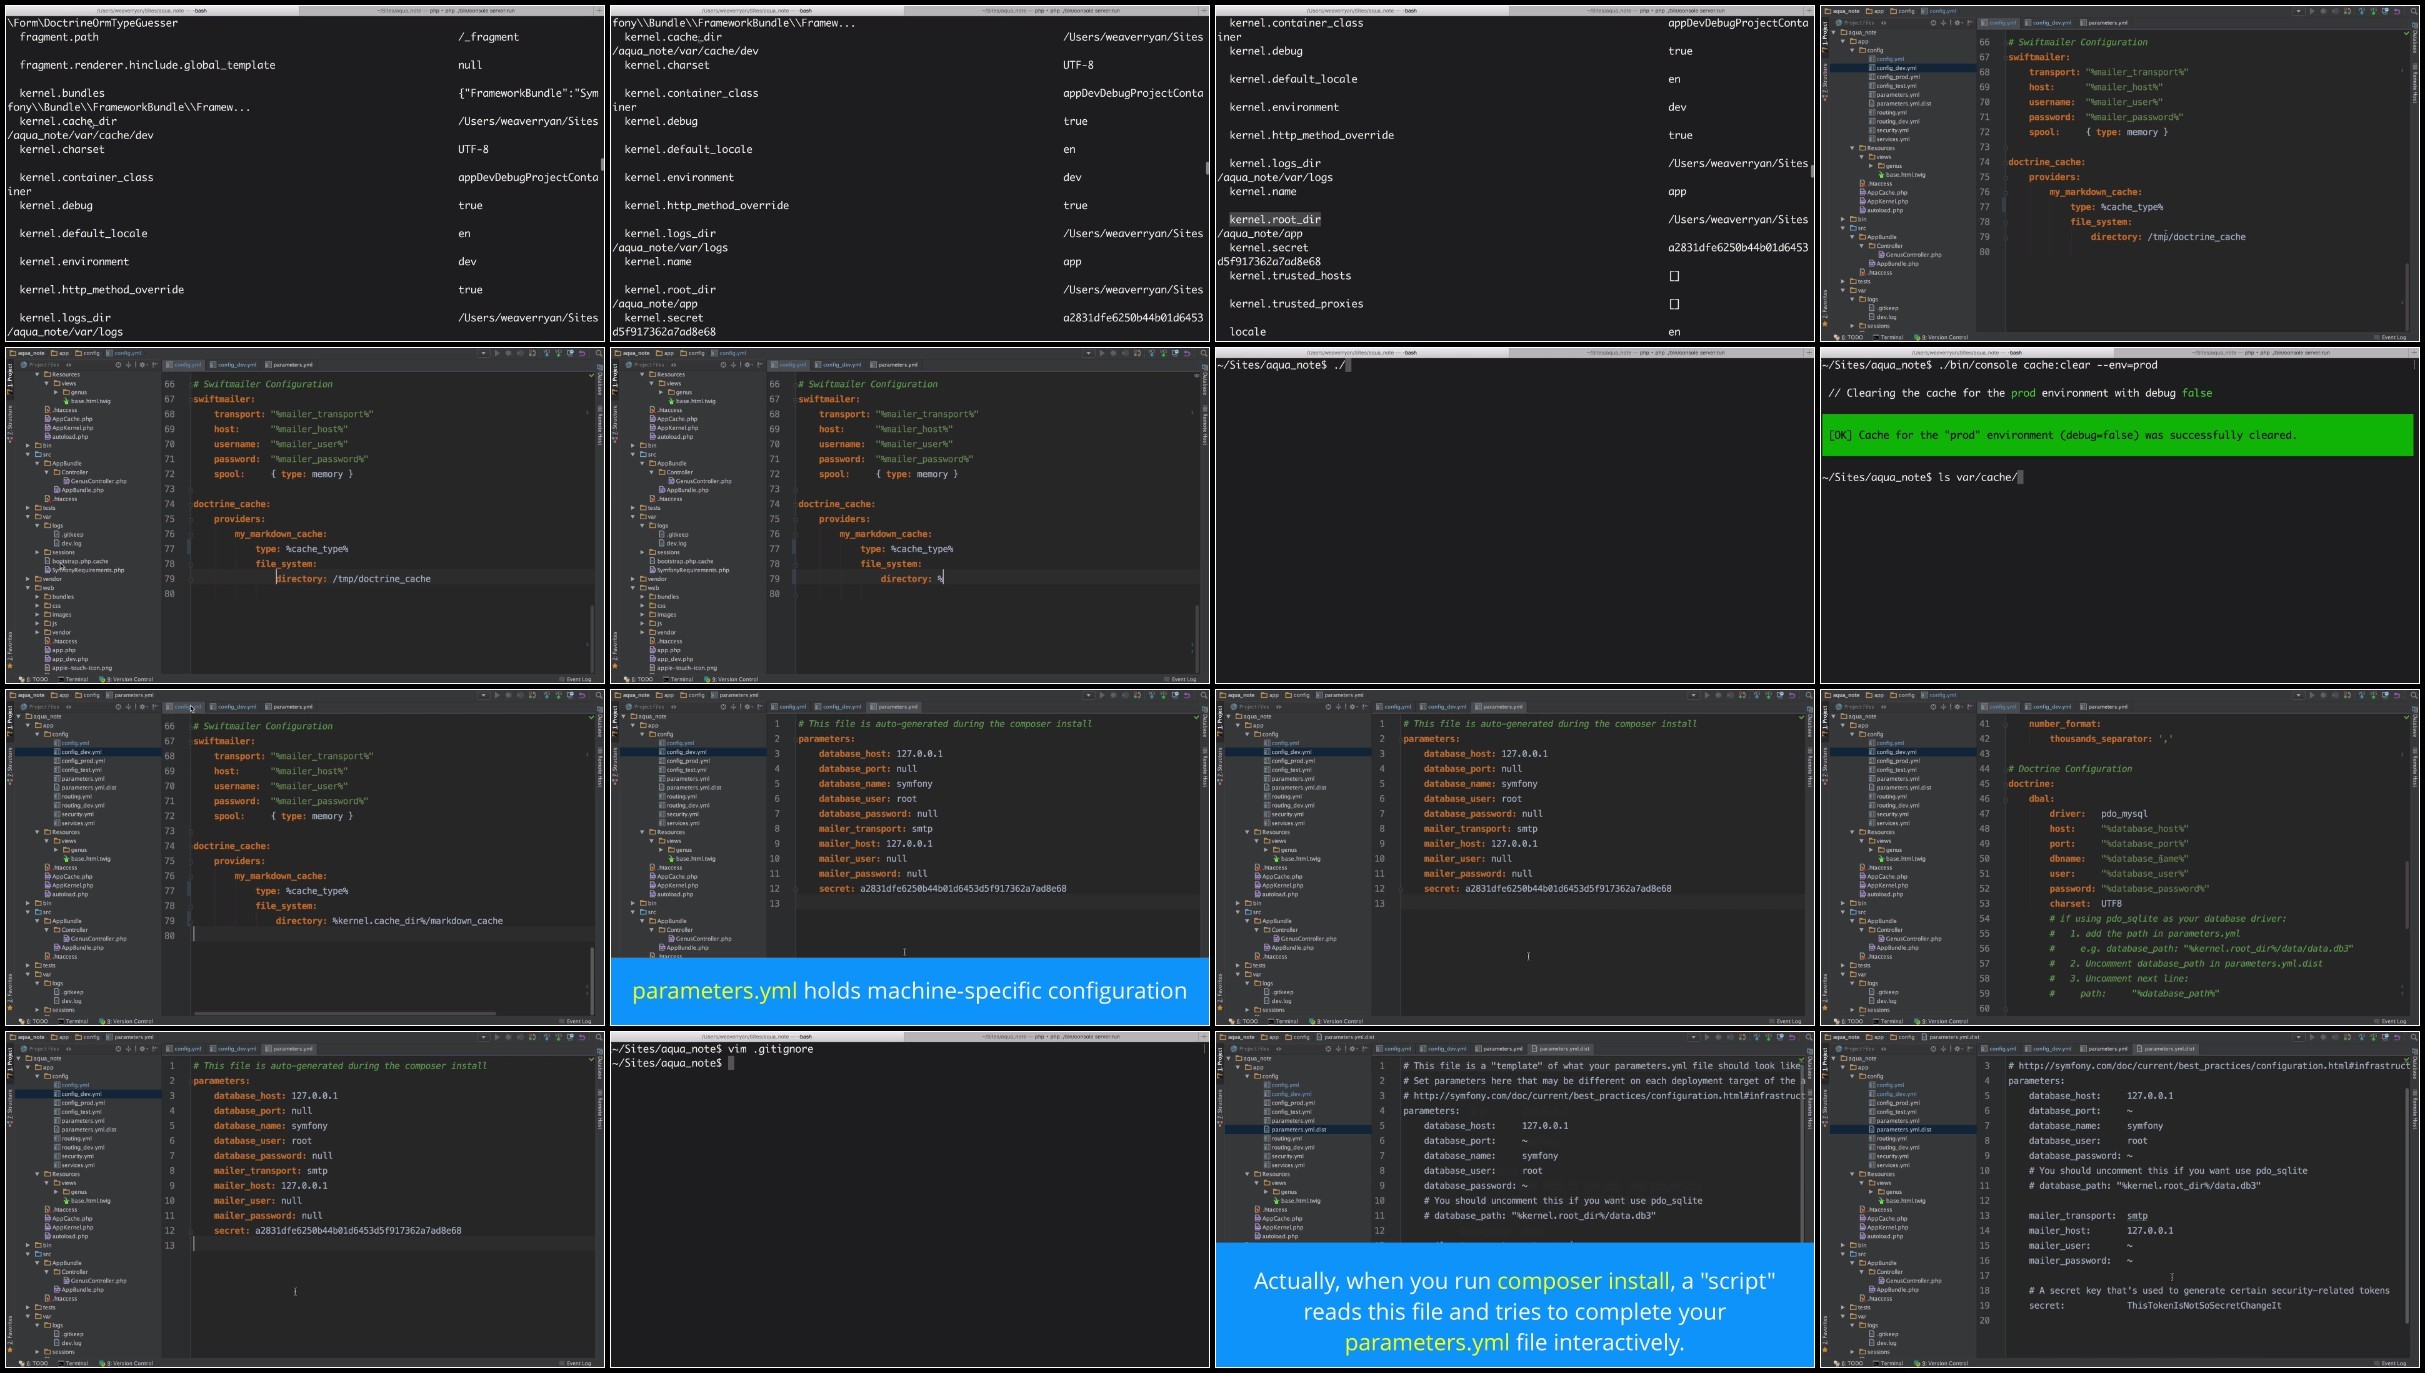The image size is (2425, 1373).
Task: Click Collapse All icon in markdown_cache frame
Action: 128,707
